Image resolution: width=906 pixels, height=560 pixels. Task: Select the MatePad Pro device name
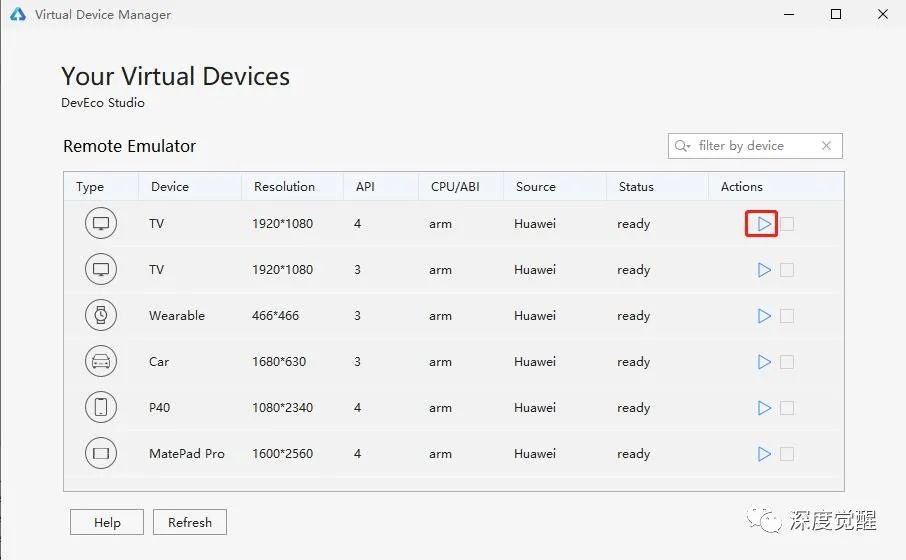pyautogui.click(x=187, y=454)
